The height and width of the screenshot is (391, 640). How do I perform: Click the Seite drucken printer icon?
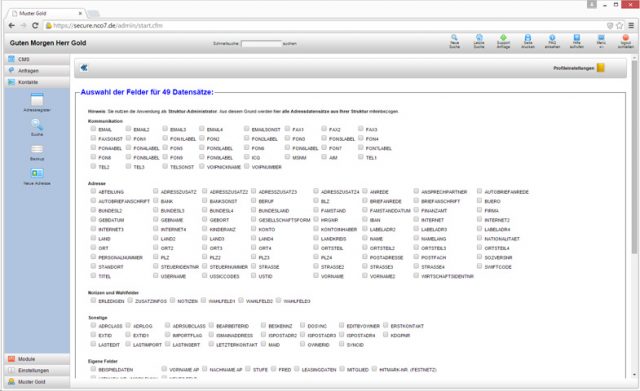pos(528,38)
